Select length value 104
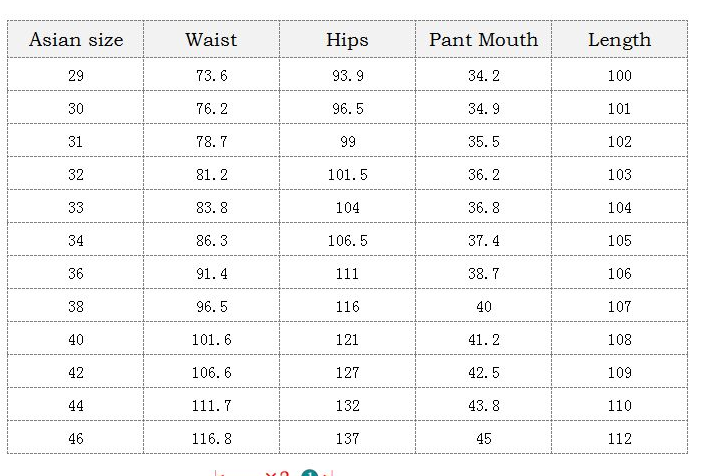Screen dimensions: 720x476 pos(619,208)
